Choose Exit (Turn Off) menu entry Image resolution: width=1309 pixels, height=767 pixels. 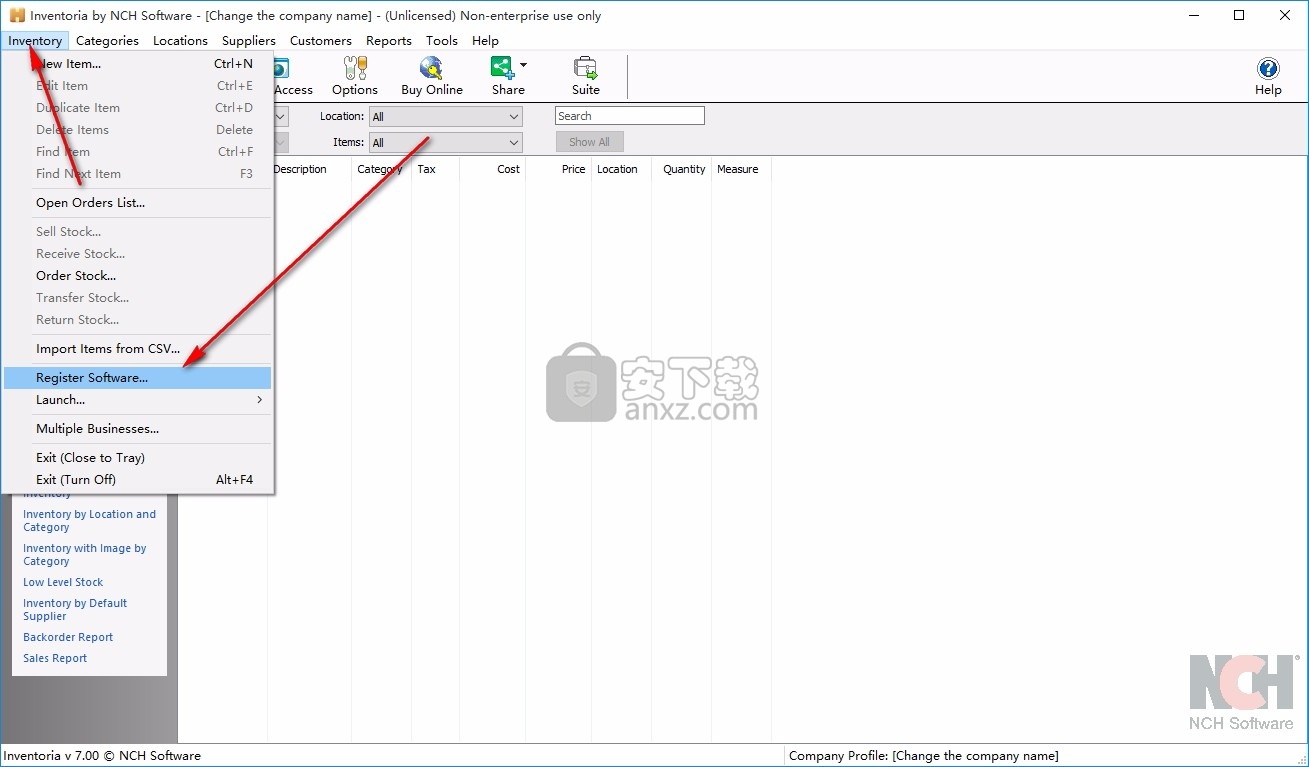click(x=137, y=480)
